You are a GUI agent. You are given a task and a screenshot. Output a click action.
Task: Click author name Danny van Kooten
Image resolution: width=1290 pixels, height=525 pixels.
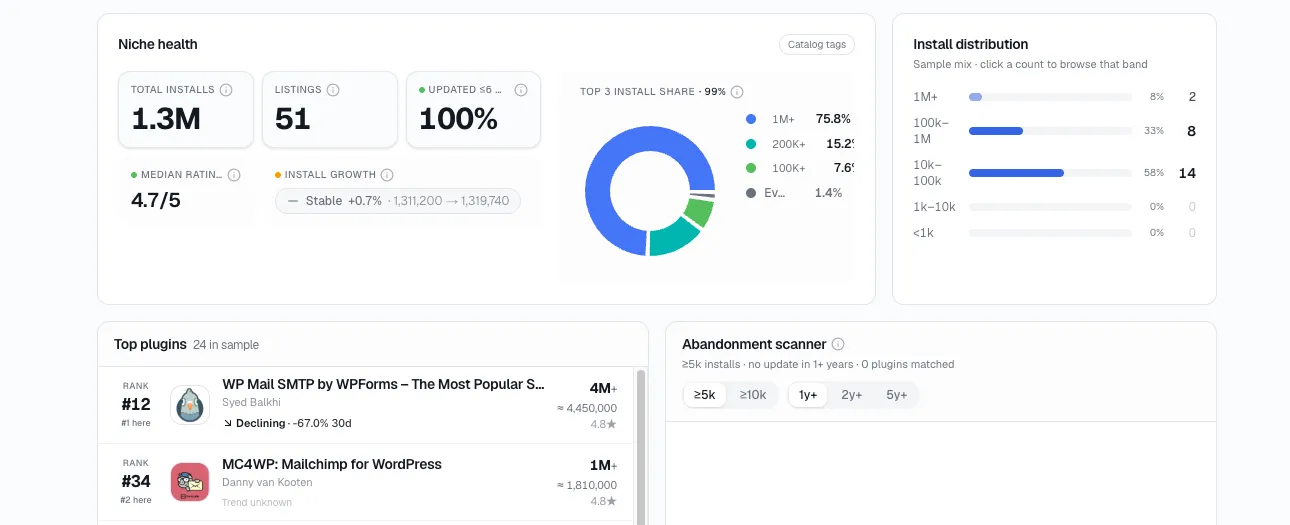tap(267, 482)
